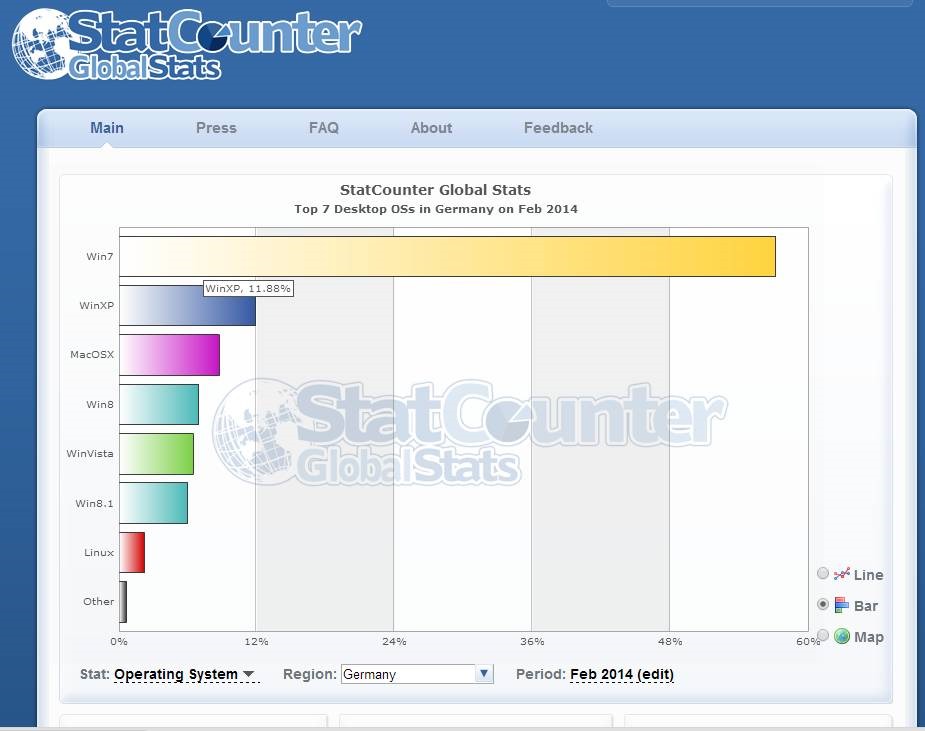Click the WinVista axis label
The width and height of the screenshot is (925, 731).
90,454
